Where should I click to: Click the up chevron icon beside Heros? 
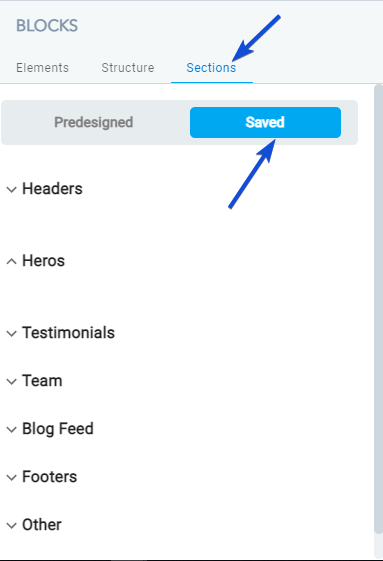click(x=11, y=261)
